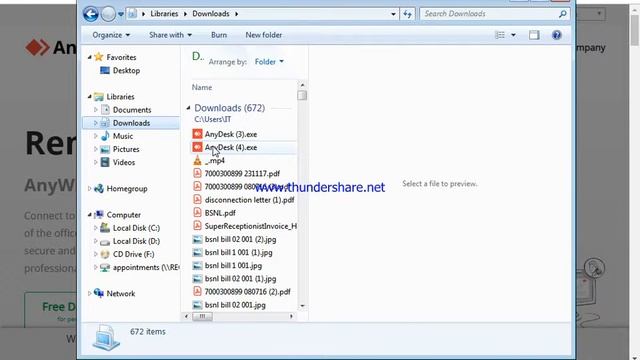Screen dimensions: 640x360
Task: Collapse the Computer tree node
Action: tap(89, 215)
